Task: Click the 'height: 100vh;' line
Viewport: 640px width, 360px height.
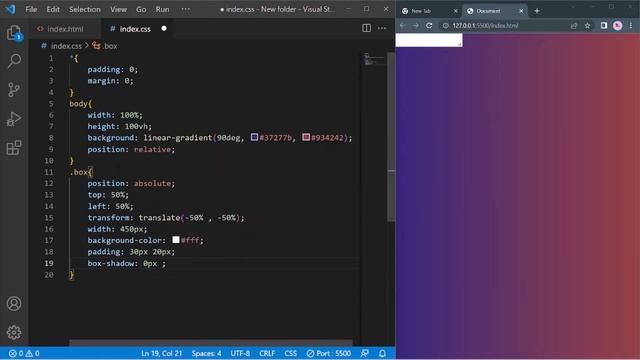Action: click(120, 127)
